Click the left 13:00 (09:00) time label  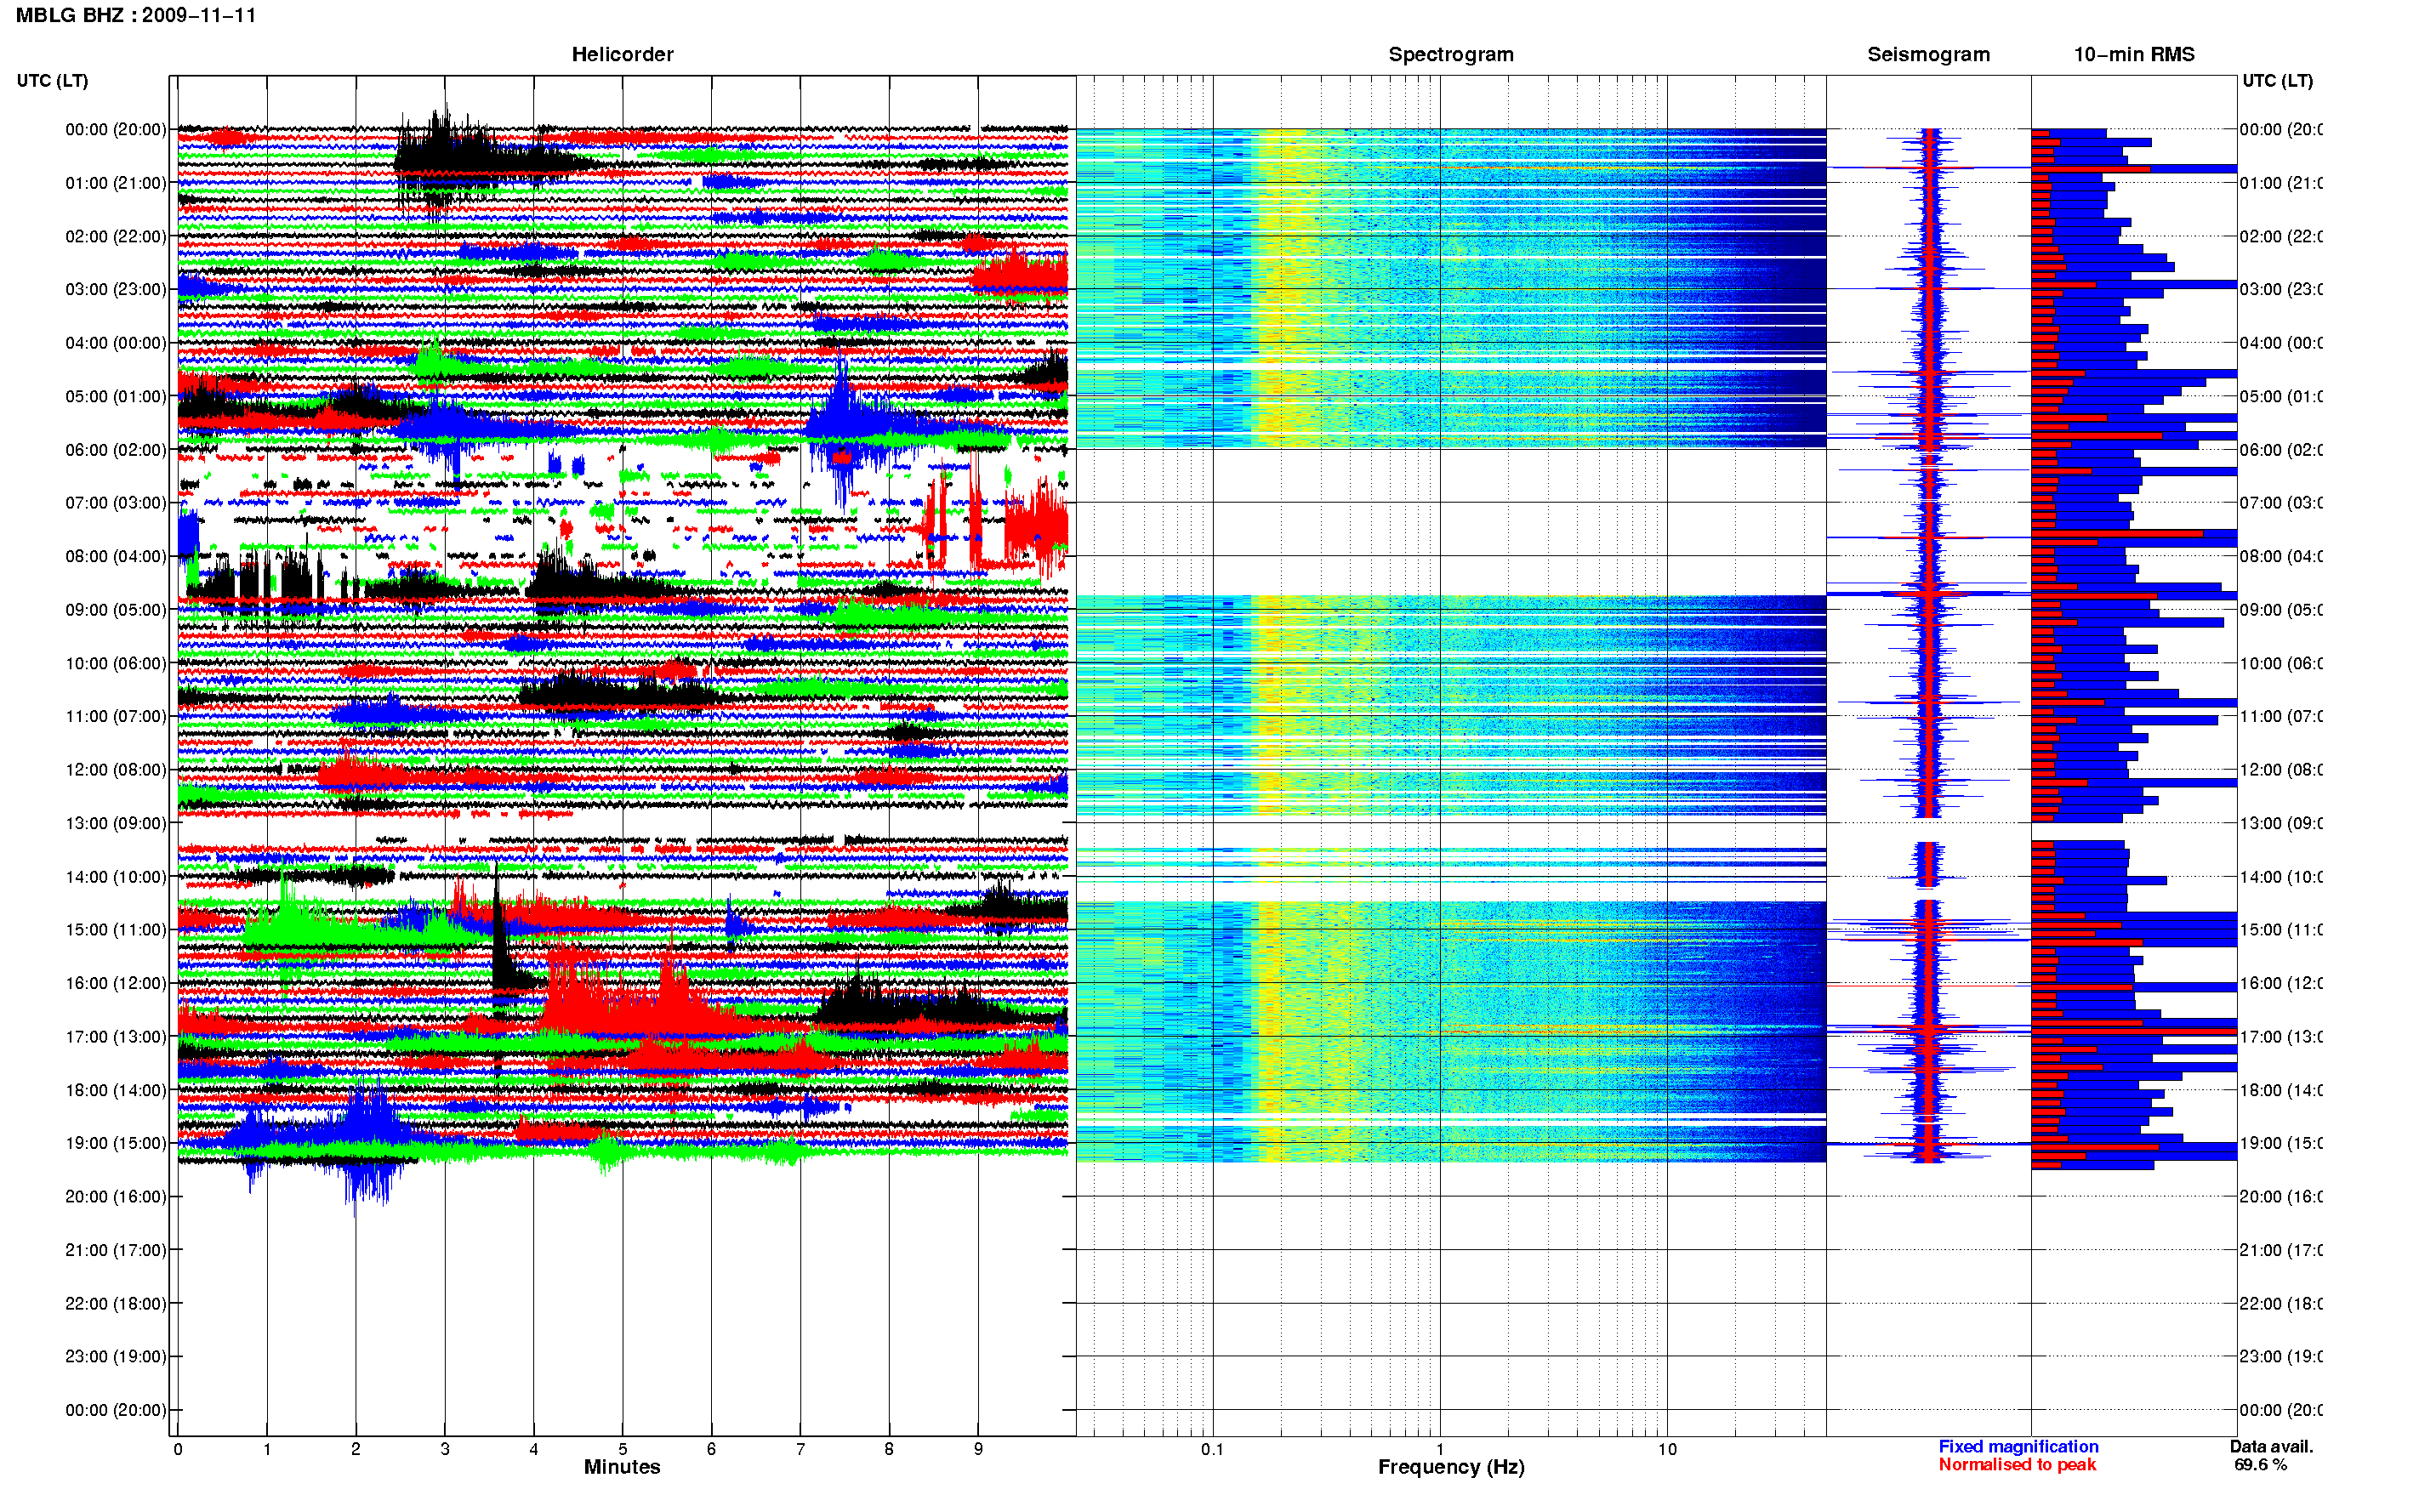coord(116,823)
